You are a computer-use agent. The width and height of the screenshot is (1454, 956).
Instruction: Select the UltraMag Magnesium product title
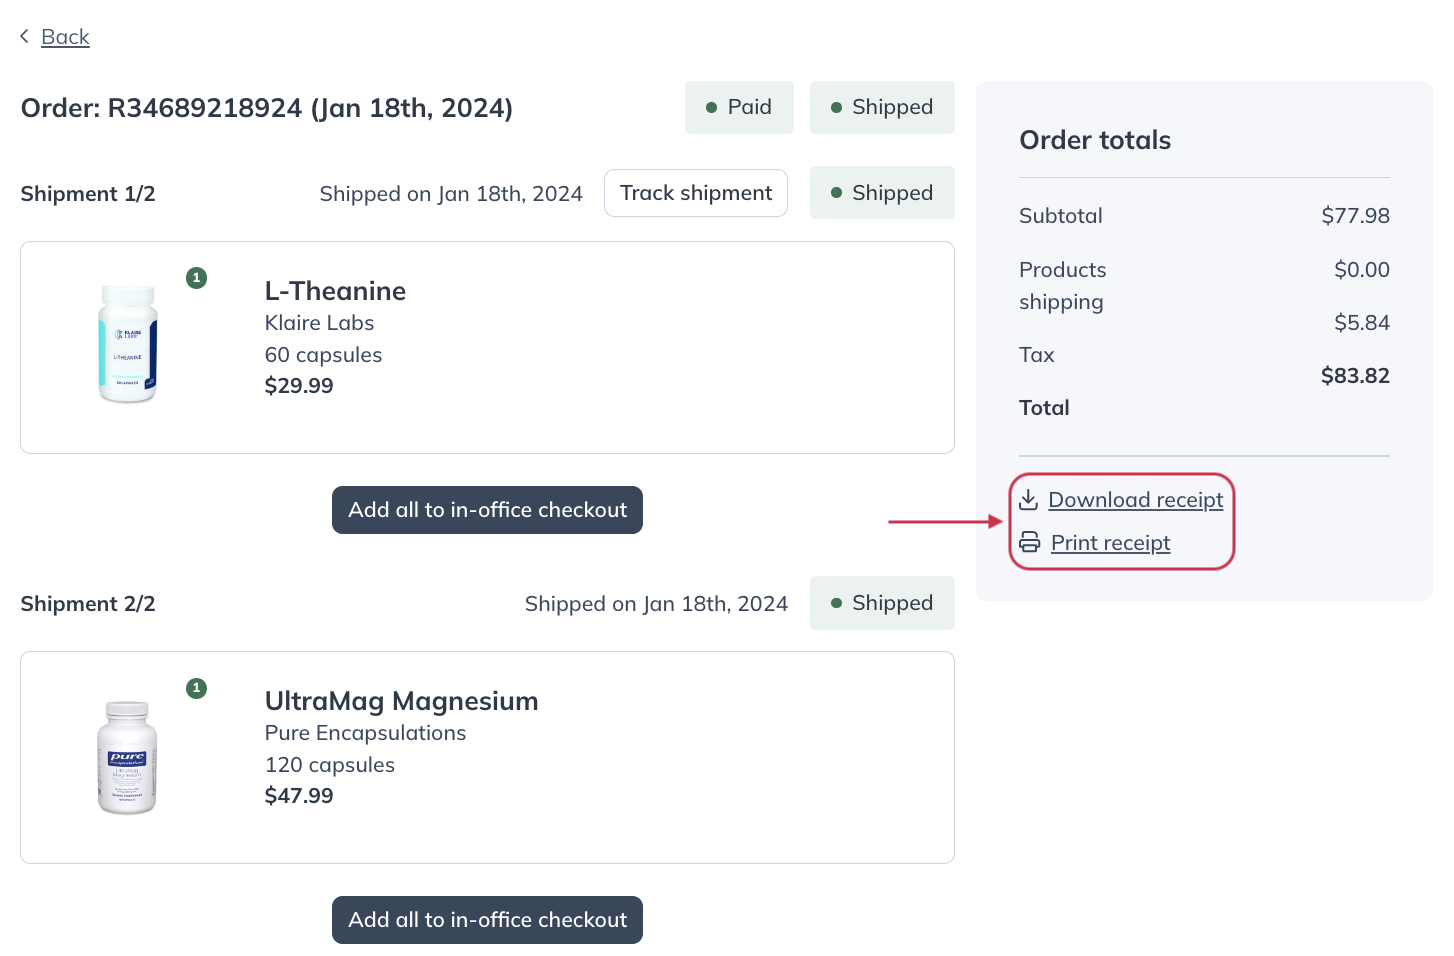[401, 701]
